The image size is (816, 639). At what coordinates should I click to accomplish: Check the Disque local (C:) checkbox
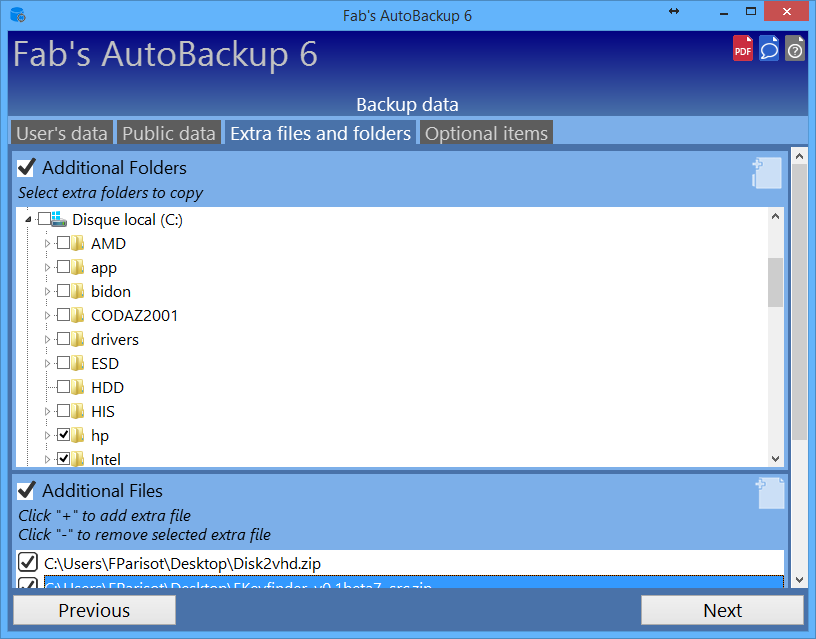tap(44, 218)
